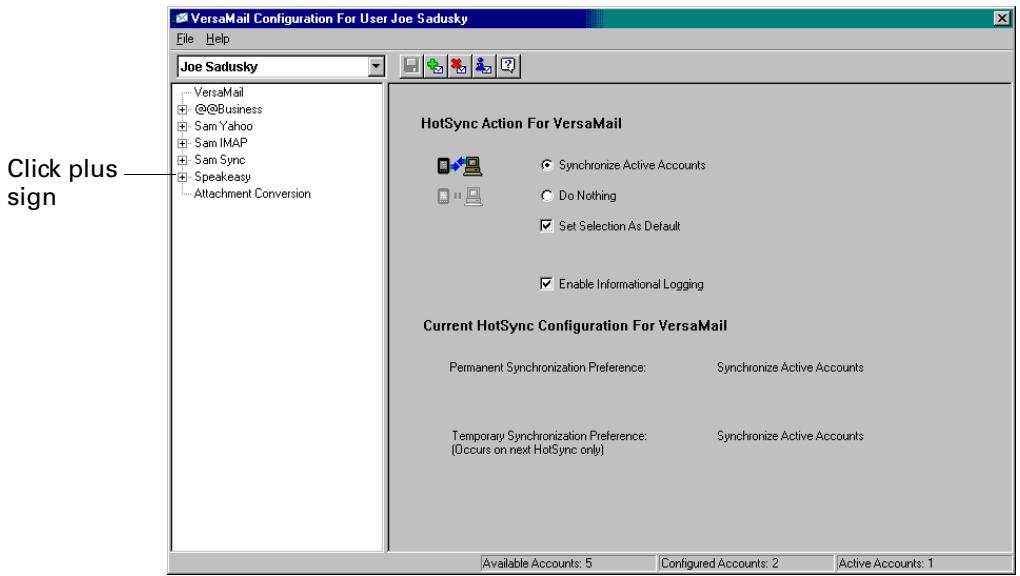Open the Help menu

[217, 38]
